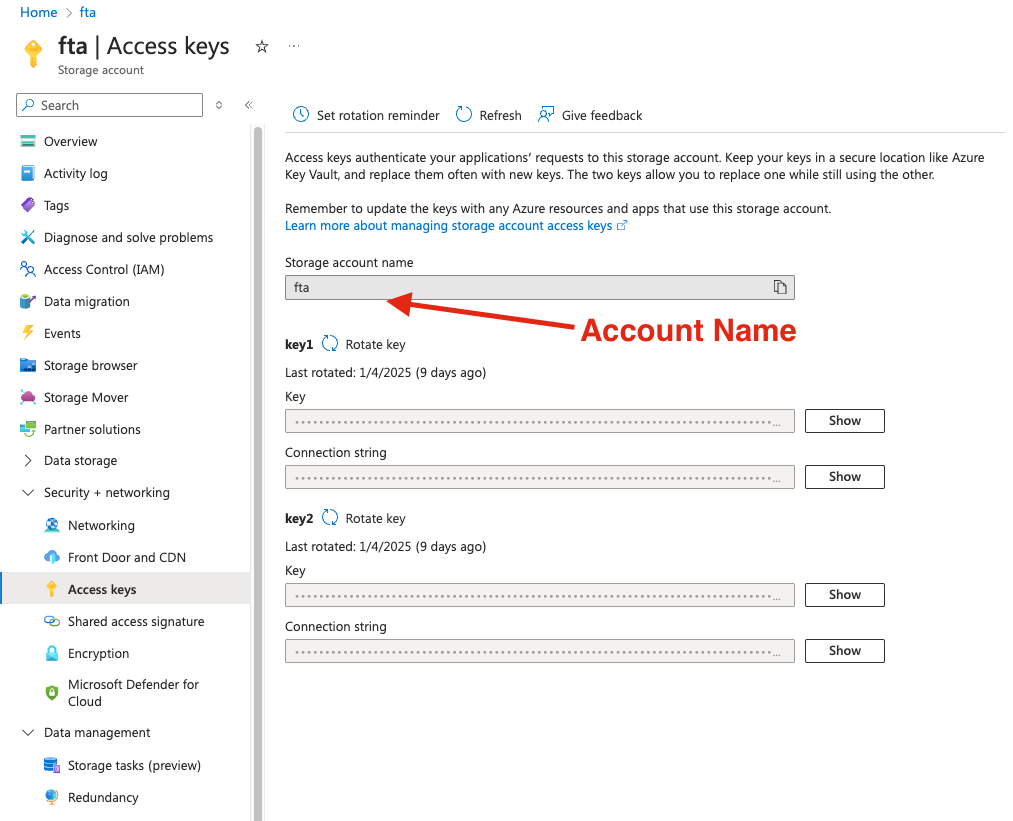Copy the storage account name to clipboard
The width and height of the screenshot is (1013, 821).
(780, 287)
